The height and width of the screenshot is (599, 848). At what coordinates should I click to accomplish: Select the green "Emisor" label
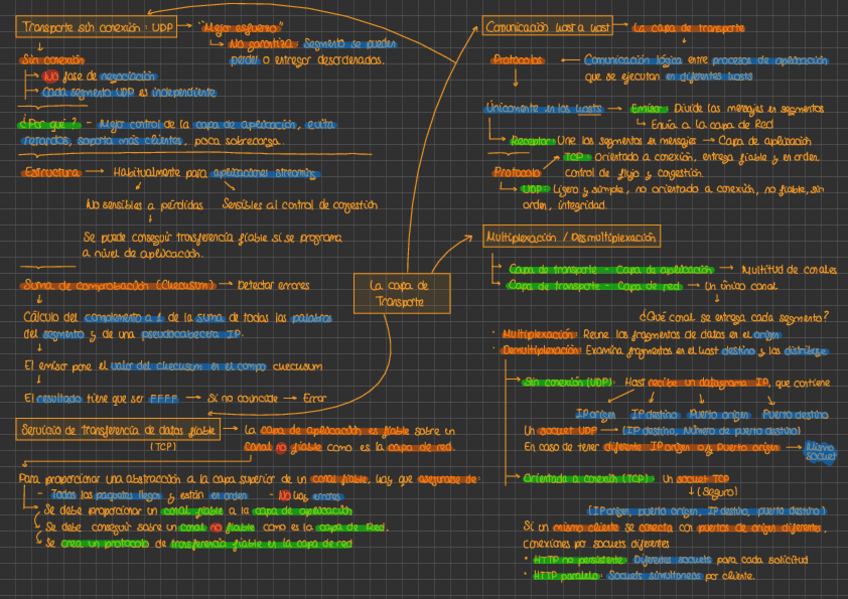(x=648, y=109)
